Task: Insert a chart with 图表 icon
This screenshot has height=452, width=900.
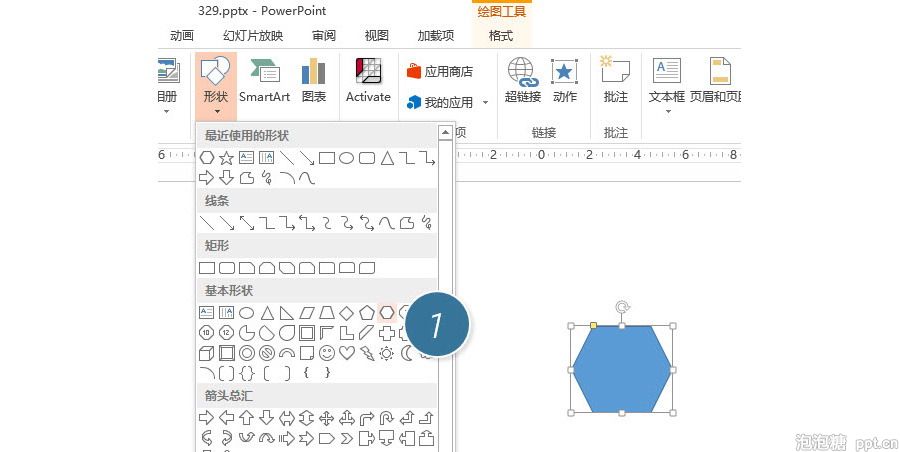Action: (314, 80)
